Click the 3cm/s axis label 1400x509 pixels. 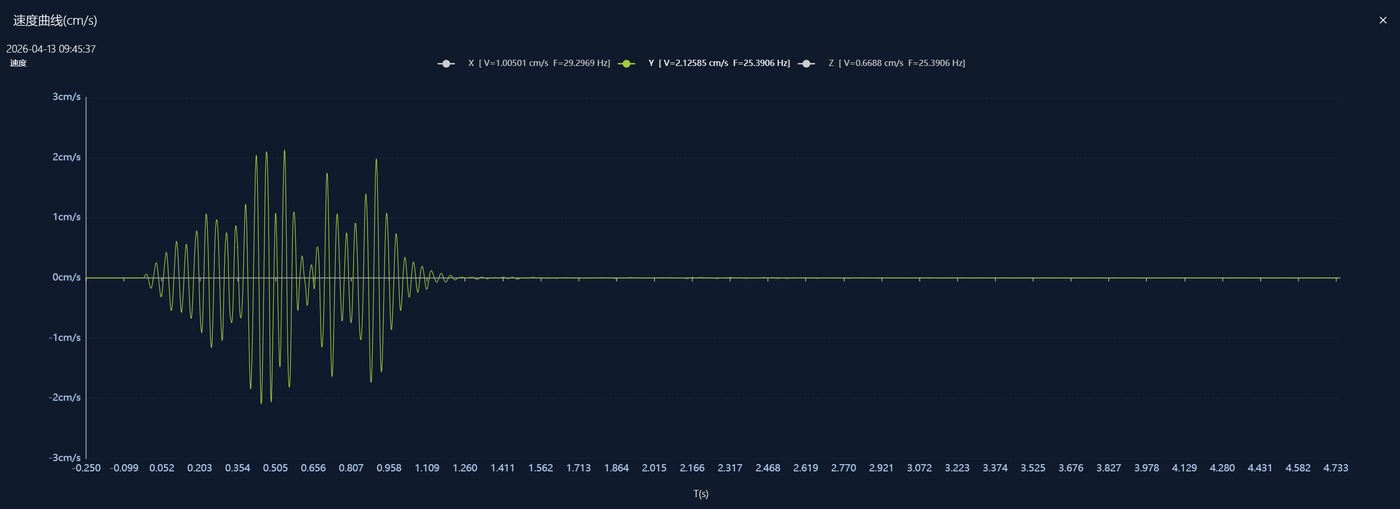(67, 97)
